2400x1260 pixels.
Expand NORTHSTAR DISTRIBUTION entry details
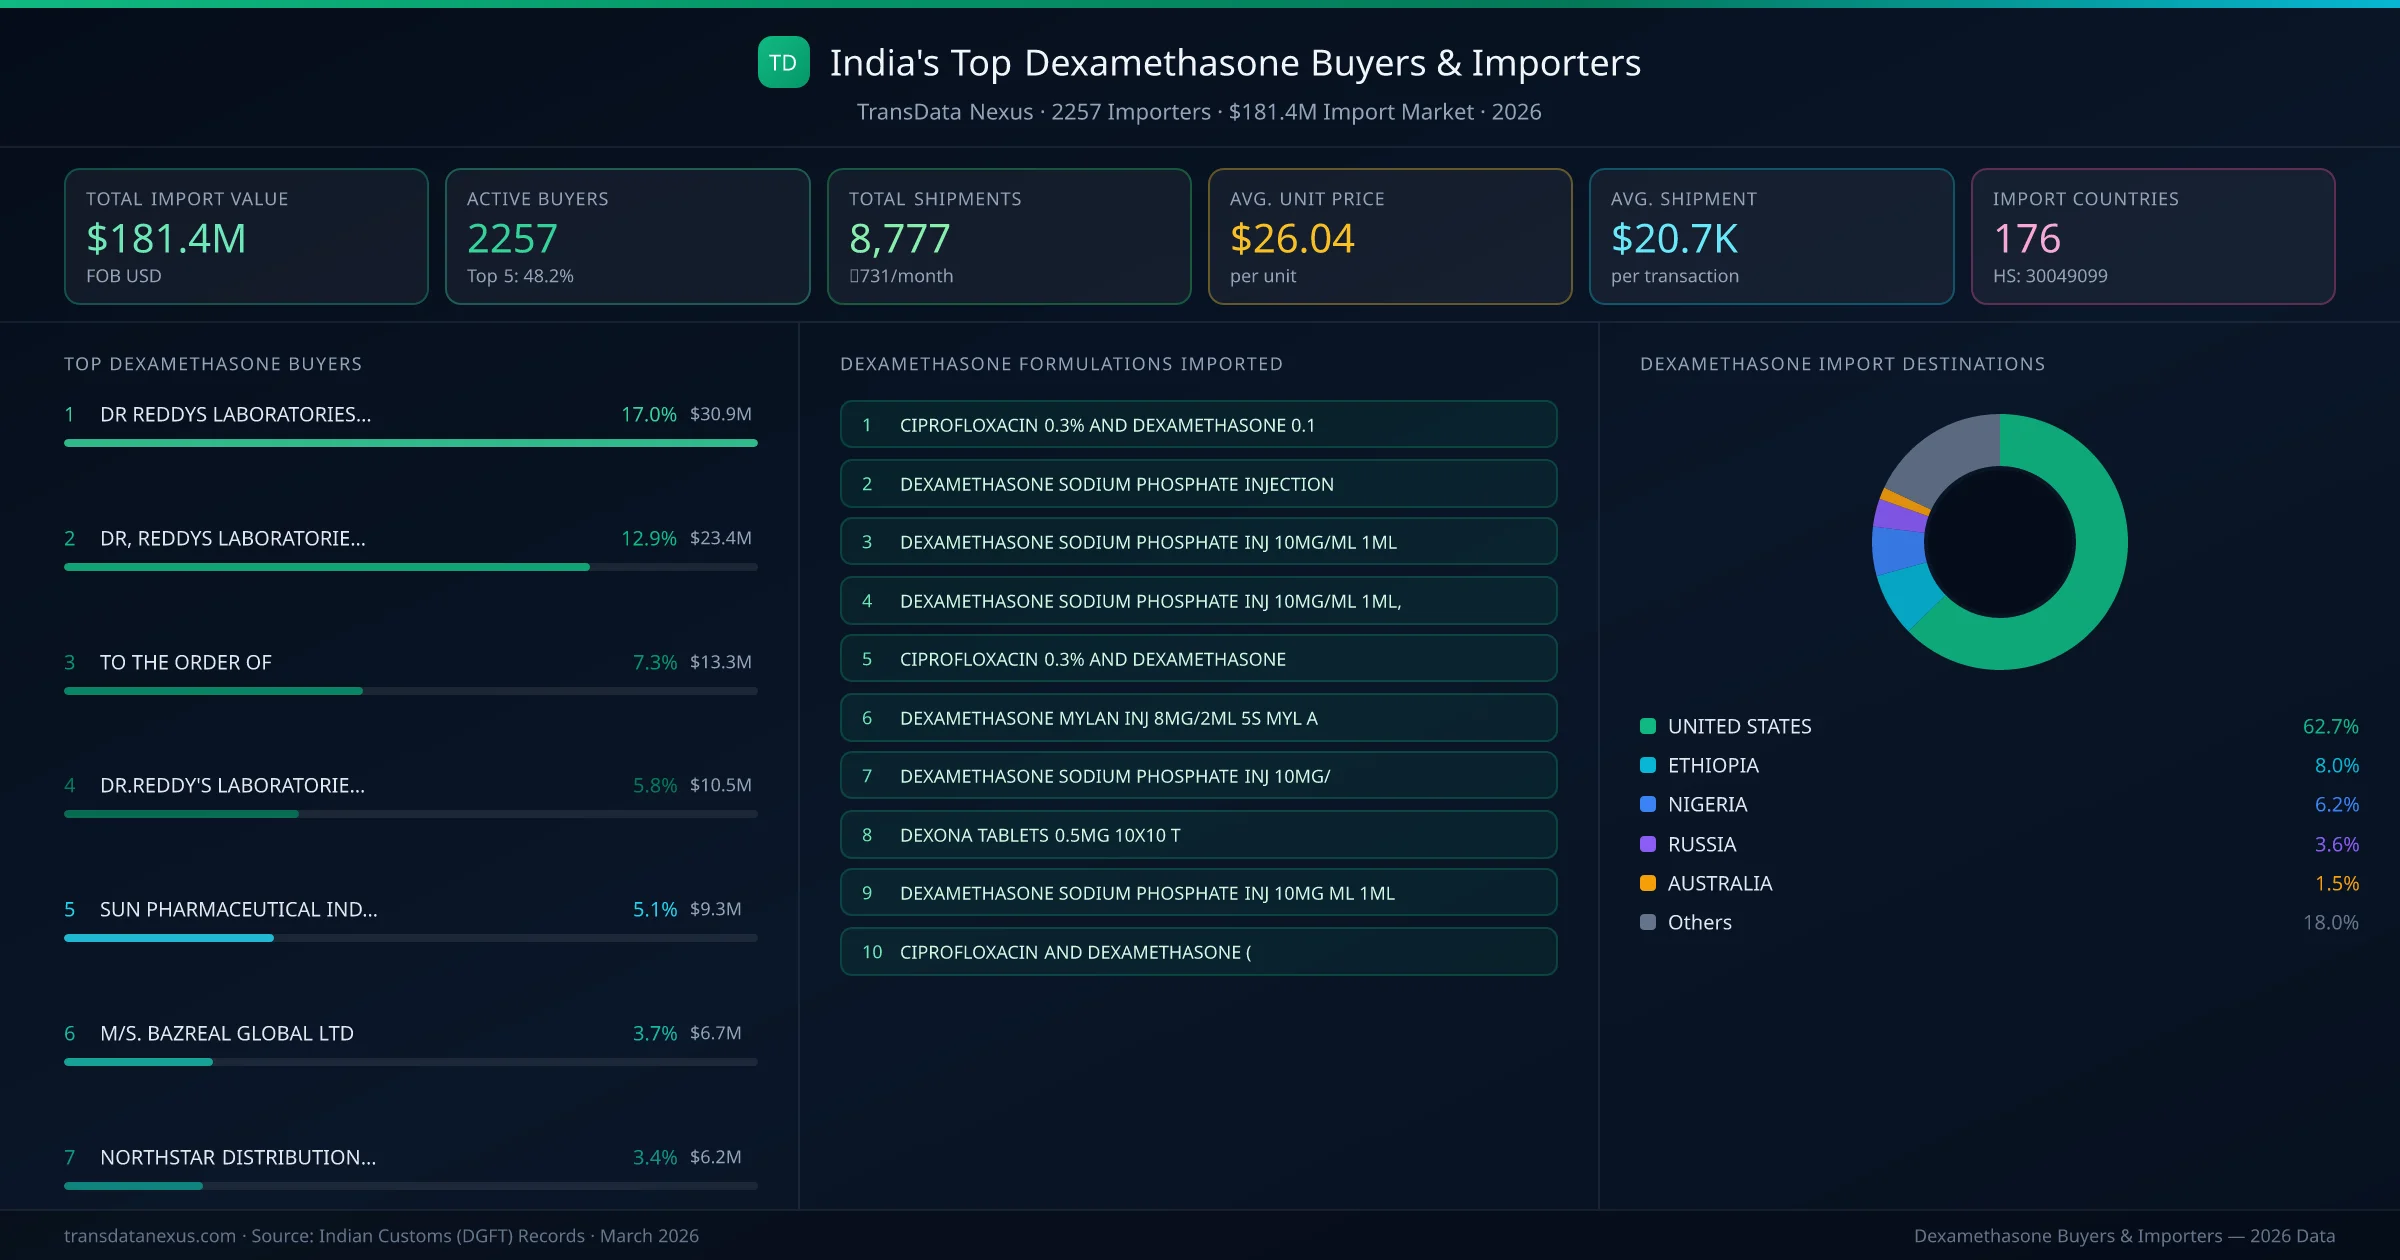click(x=236, y=1157)
